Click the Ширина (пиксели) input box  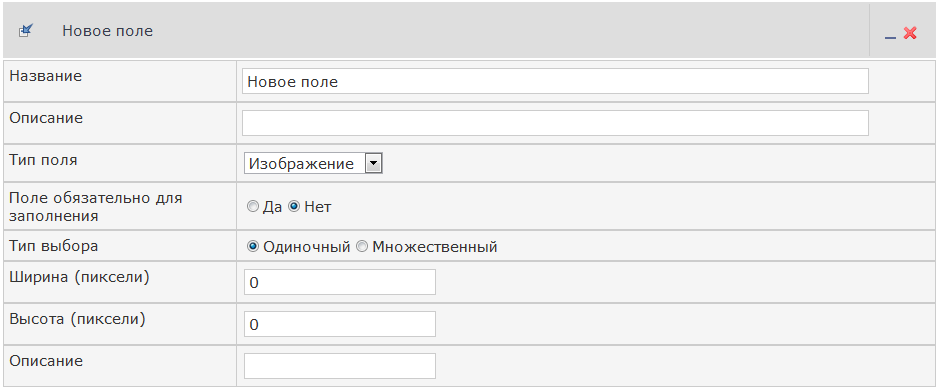[x=340, y=282]
